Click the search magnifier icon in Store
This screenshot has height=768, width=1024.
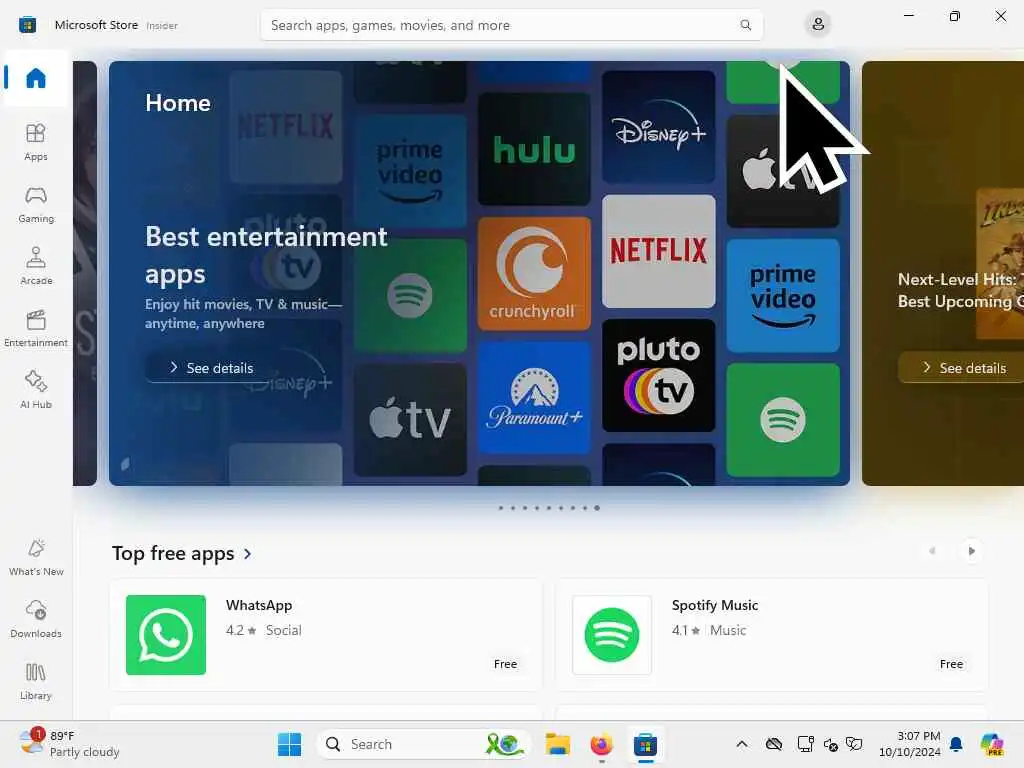point(745,25)
